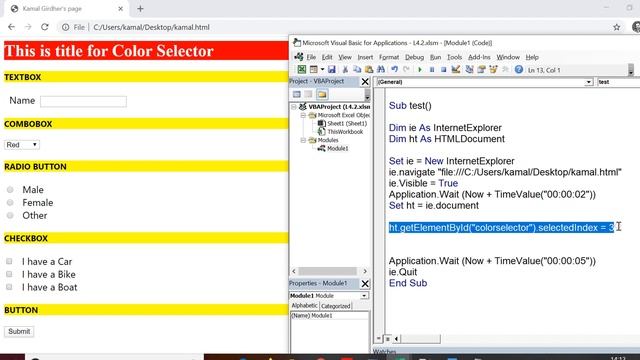The width and height of the screenshot is (640, 360).
Task: Collapse the Microsoft Excel Objects folder
Action: click(303, 116)
